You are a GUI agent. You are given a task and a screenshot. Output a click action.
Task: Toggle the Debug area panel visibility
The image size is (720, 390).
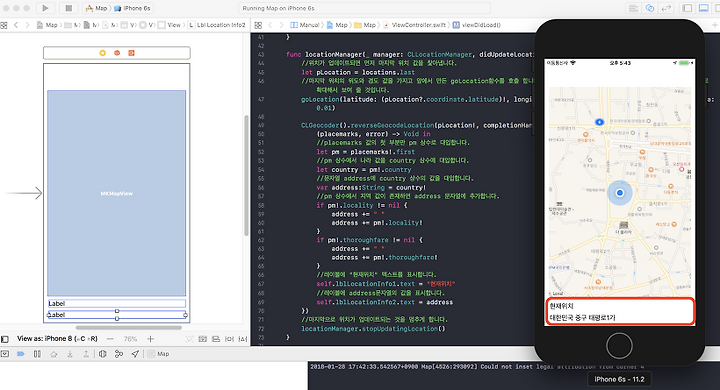click(703, 8)
